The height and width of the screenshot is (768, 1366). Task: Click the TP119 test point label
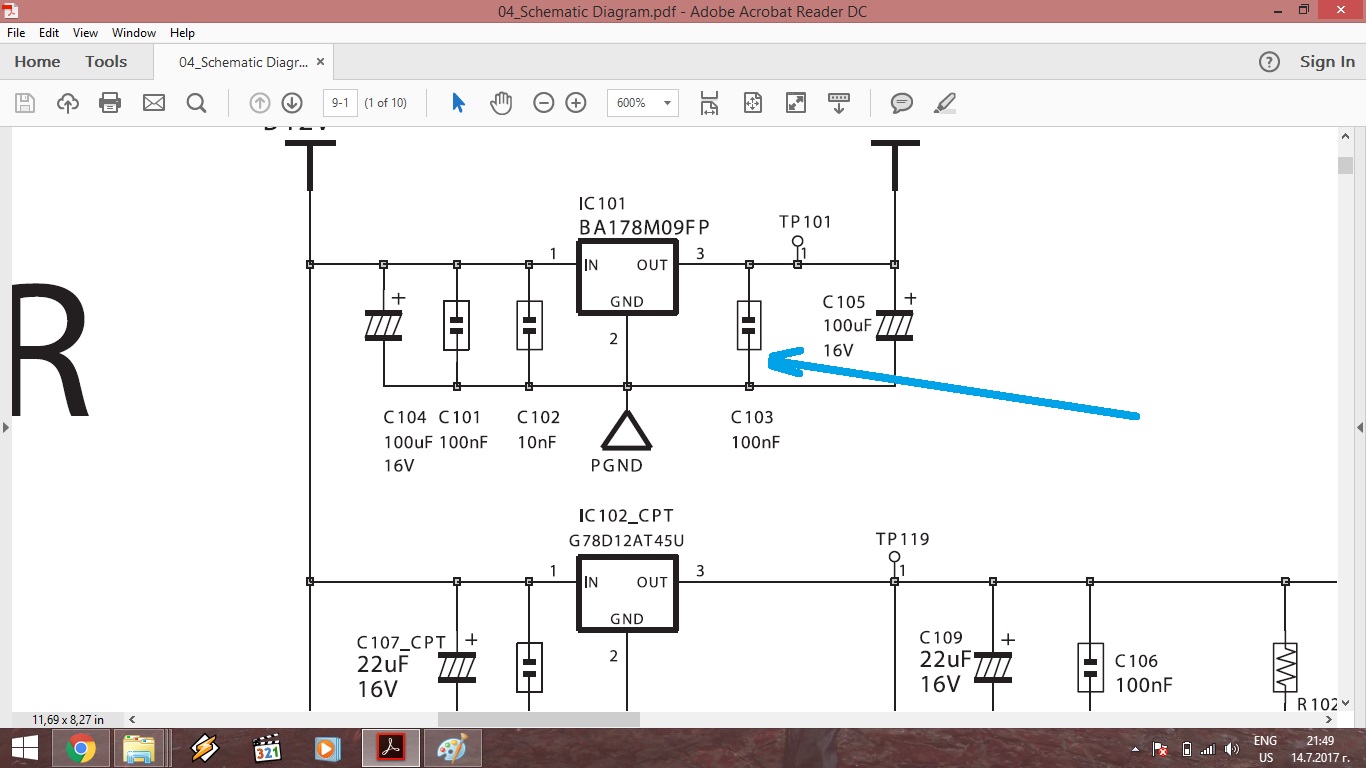903,539
